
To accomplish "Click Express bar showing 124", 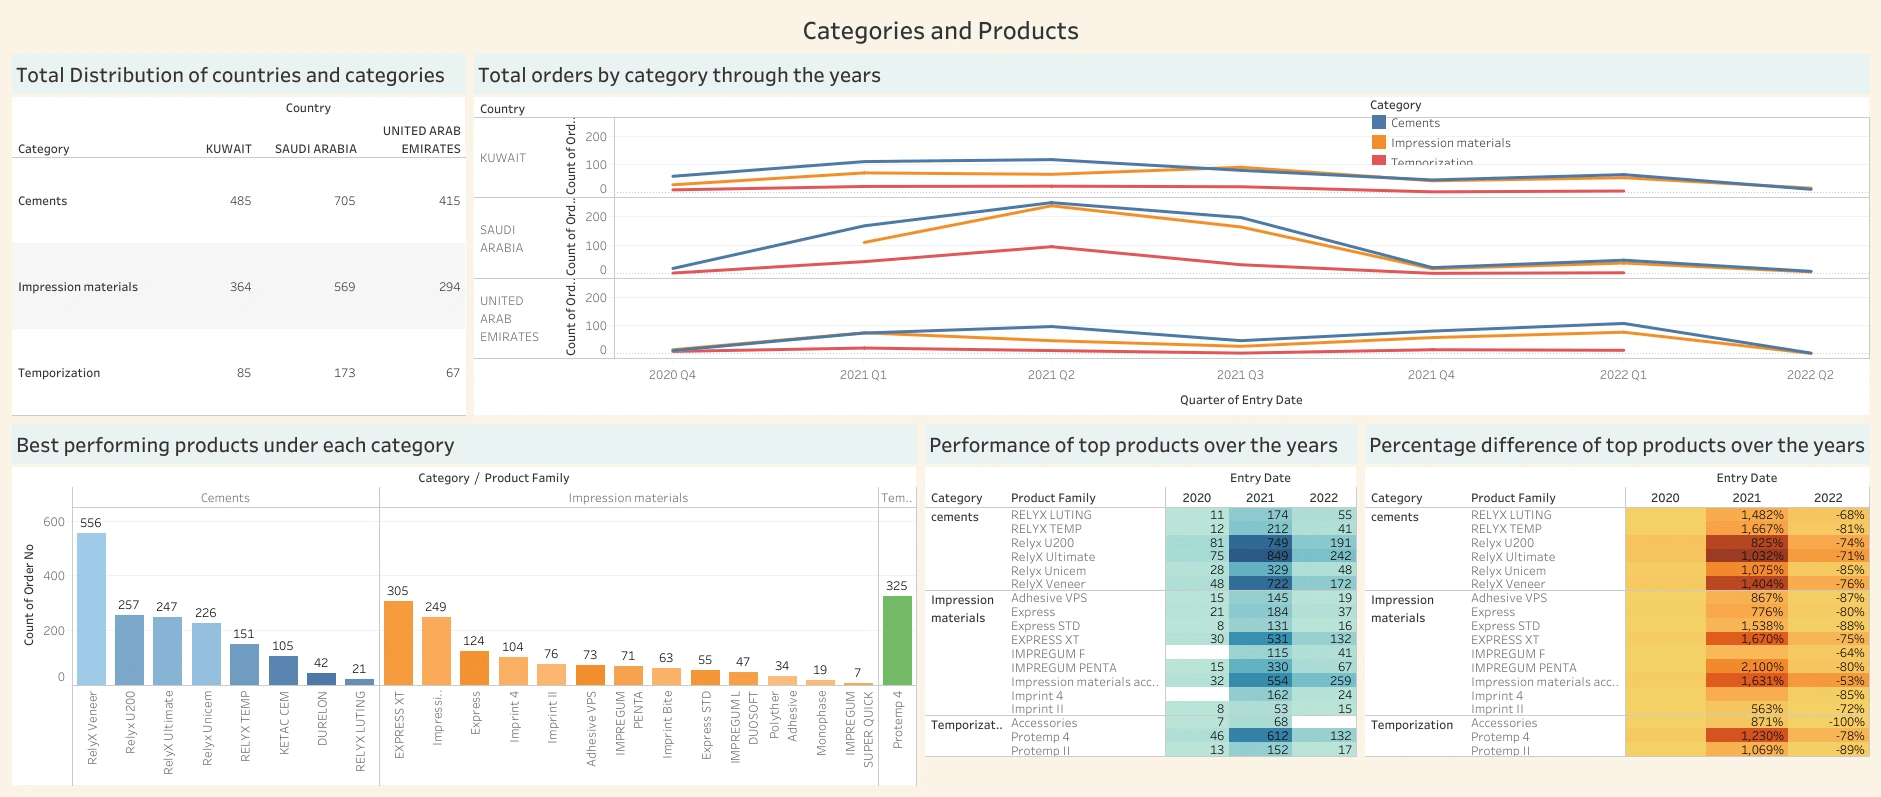I will click(474, 668).
